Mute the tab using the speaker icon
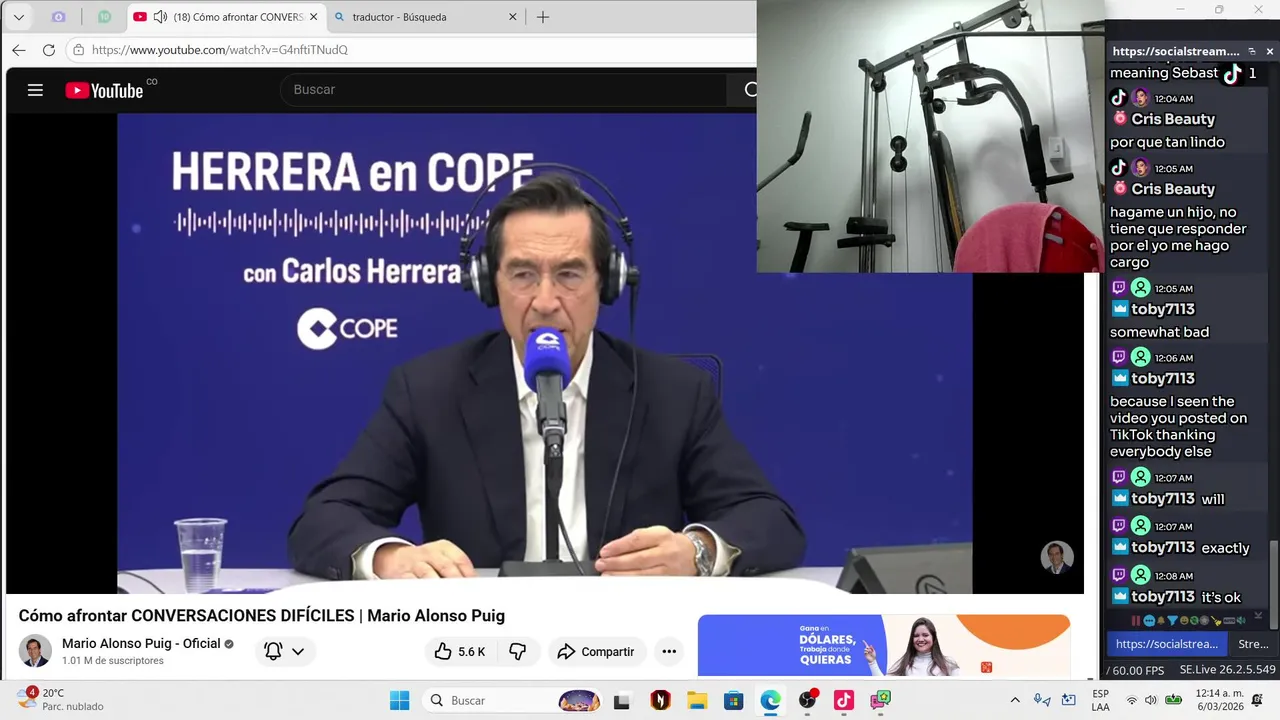The width and height of the screenshot is (1280, 720). click(159, 17)
